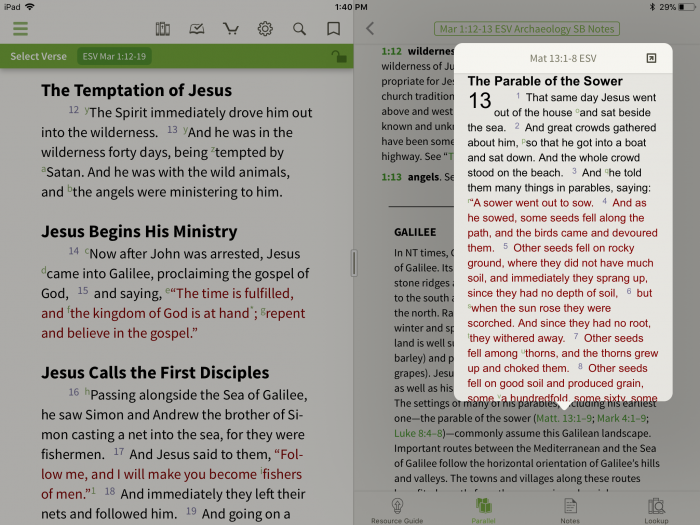Open the Mark 4:1–9 link
700x525 pixels.
[622, 418]
